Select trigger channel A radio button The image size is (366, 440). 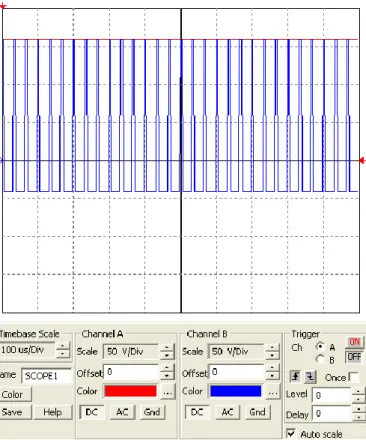tap(320, 347)
